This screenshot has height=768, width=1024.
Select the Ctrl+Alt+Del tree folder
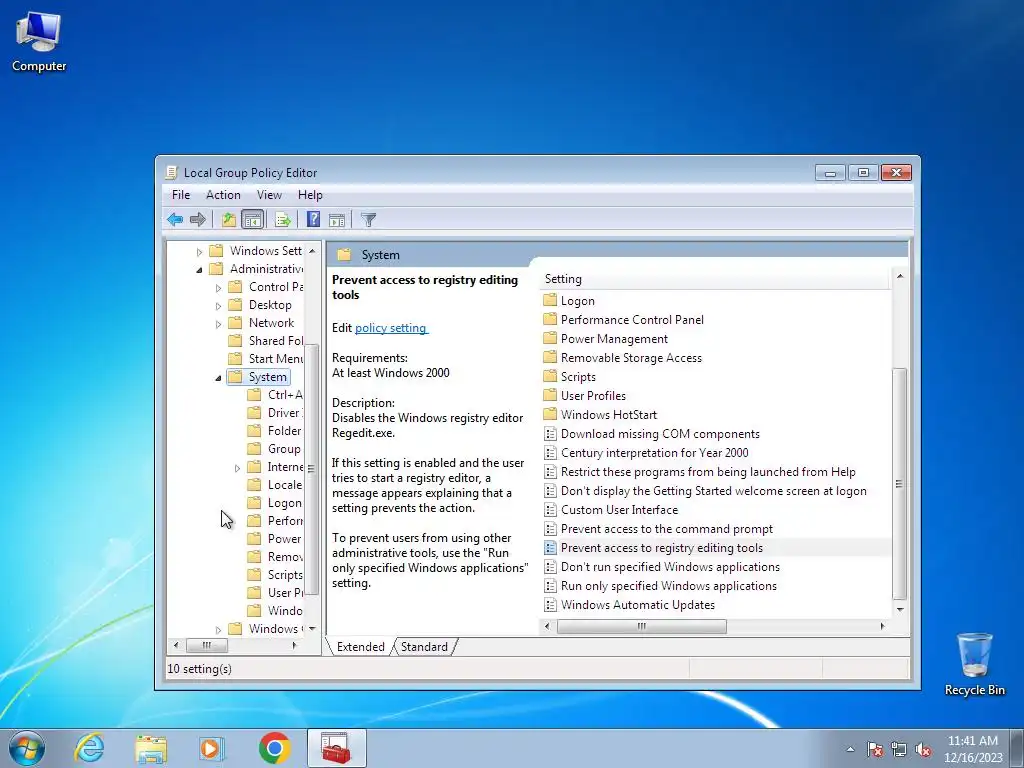(276, 394)
